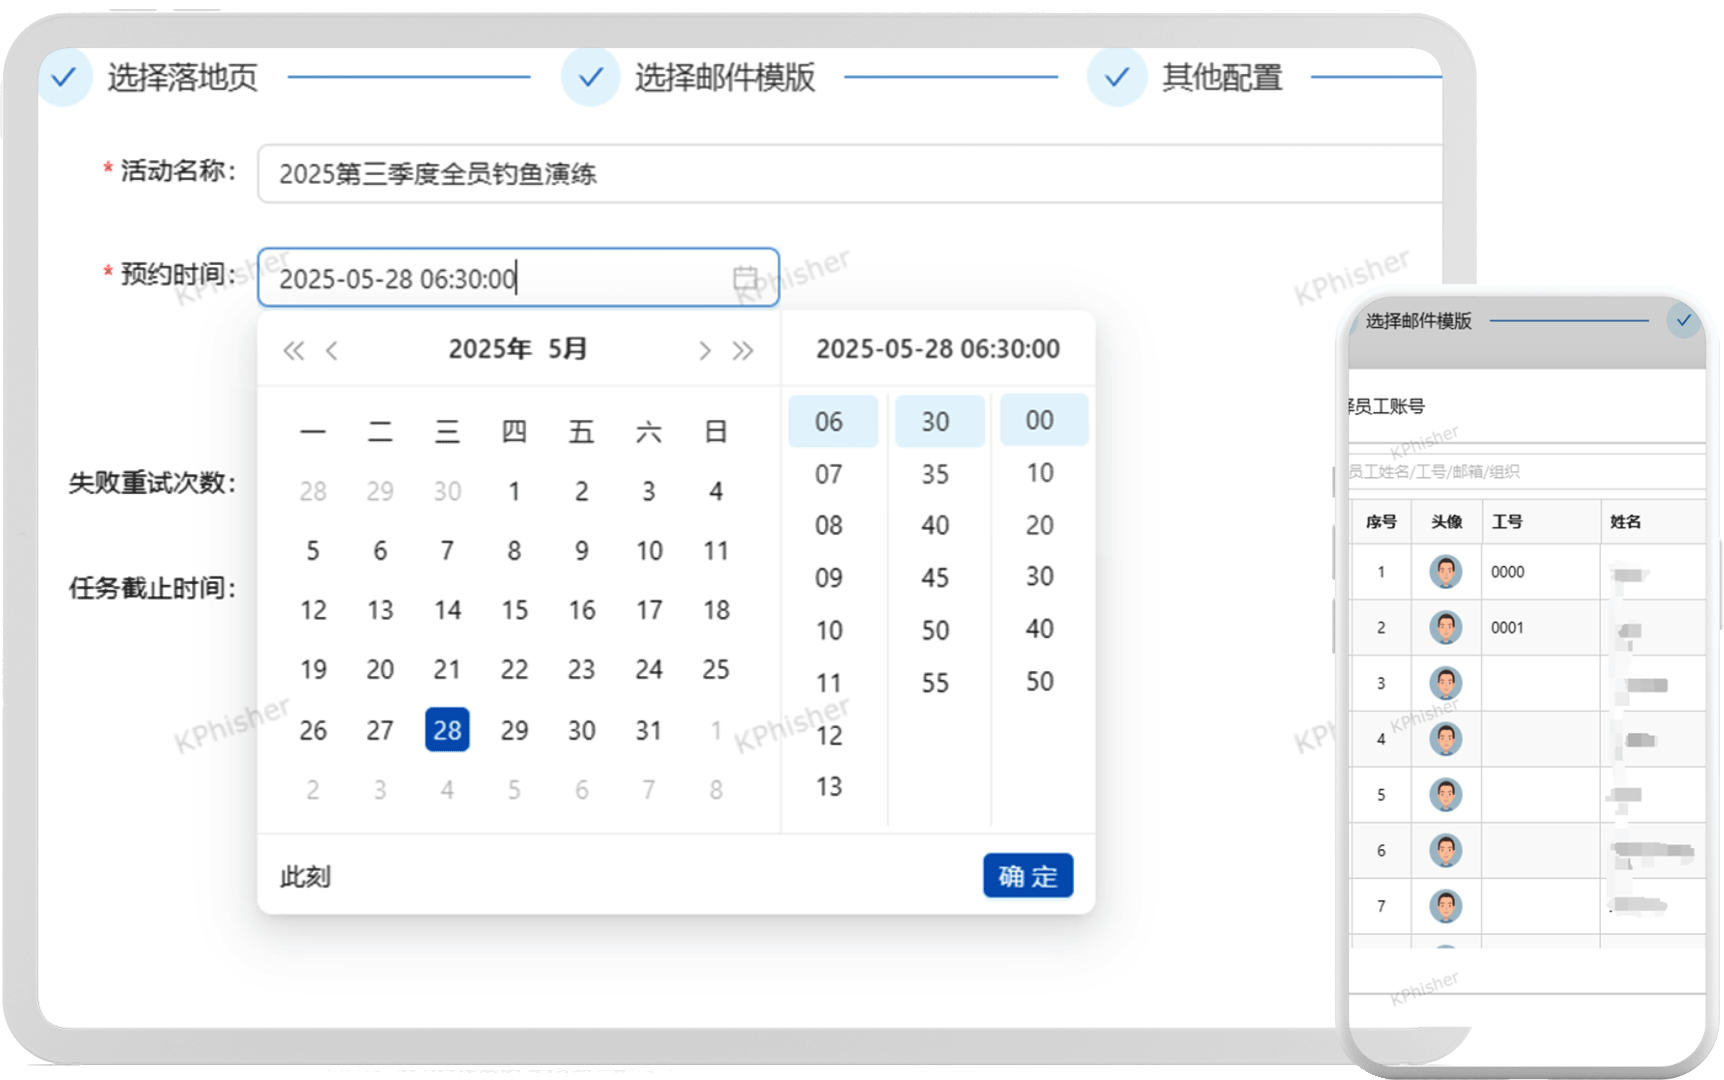The image size is (1724, 1080).
Task: Go to previous year with double-left arrow
Action: 293,350
